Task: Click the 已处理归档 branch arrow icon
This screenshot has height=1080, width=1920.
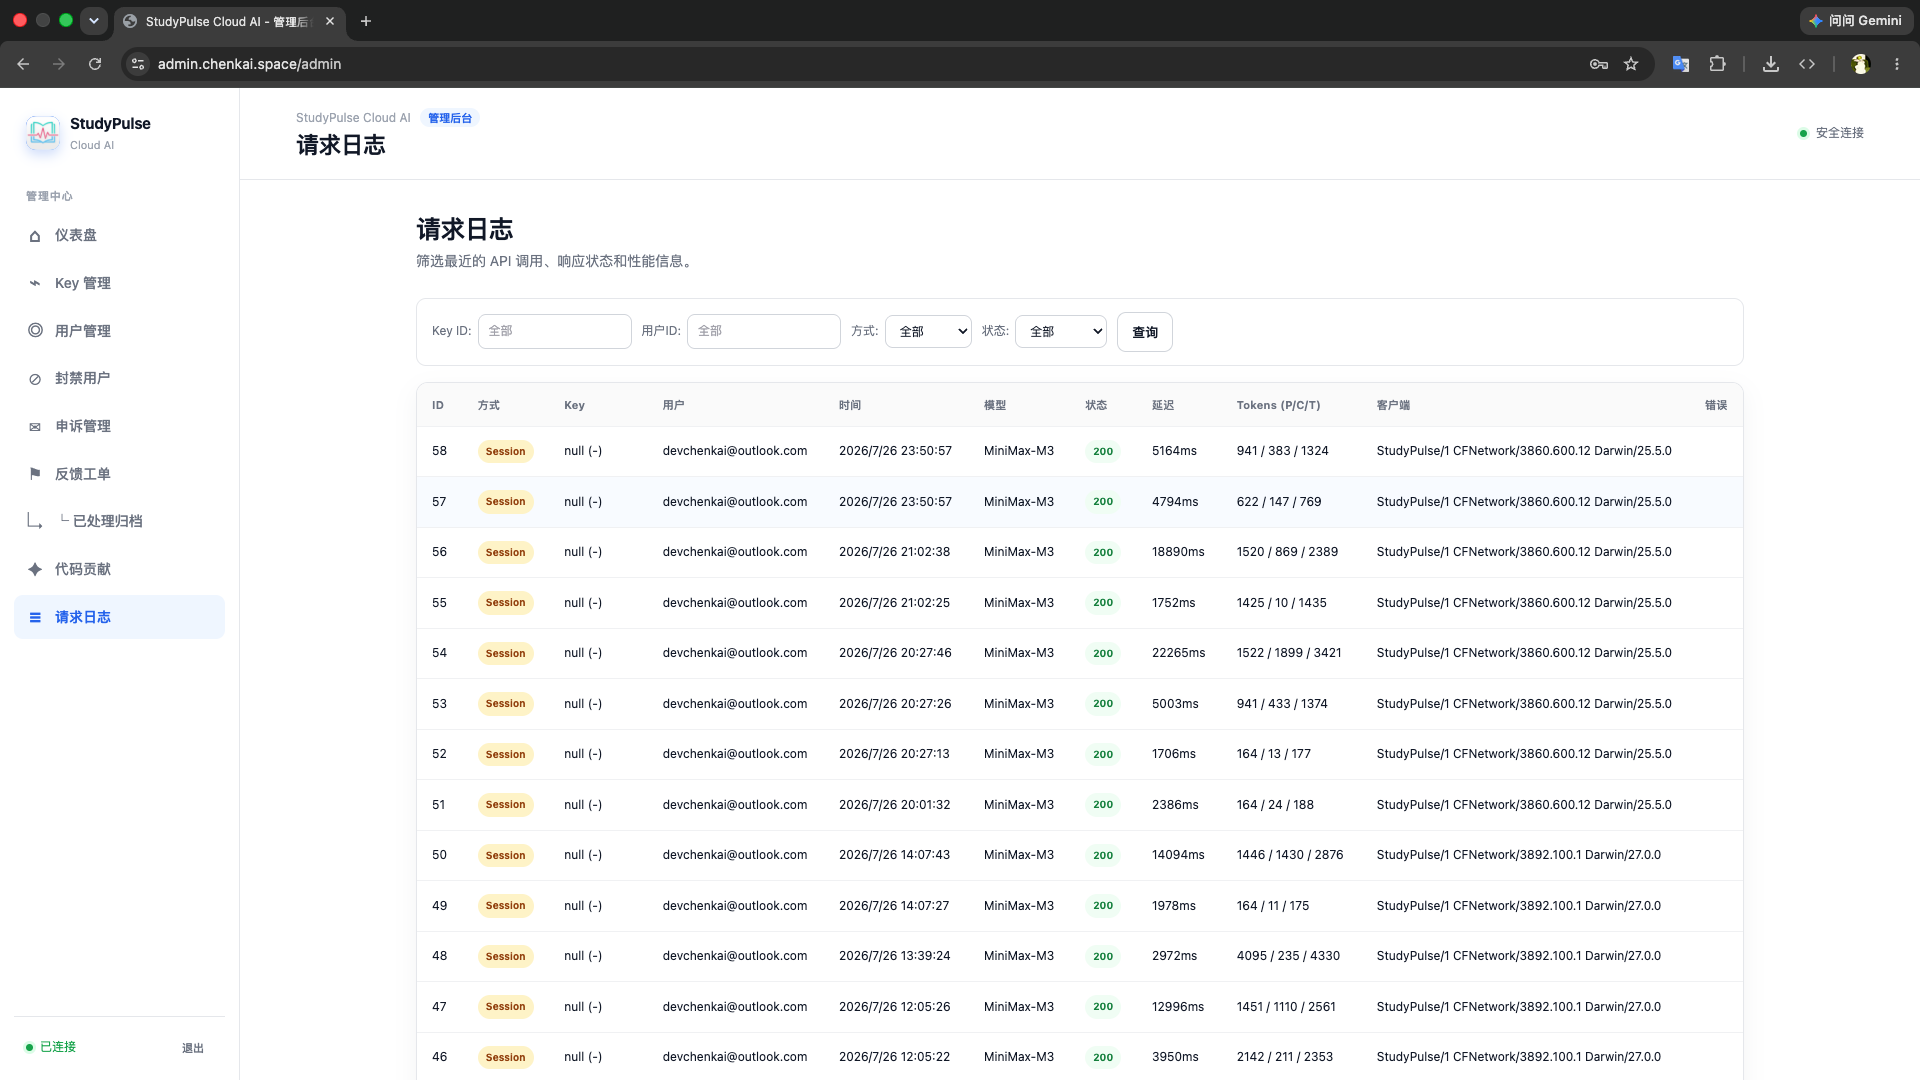Action: point(35,521)
